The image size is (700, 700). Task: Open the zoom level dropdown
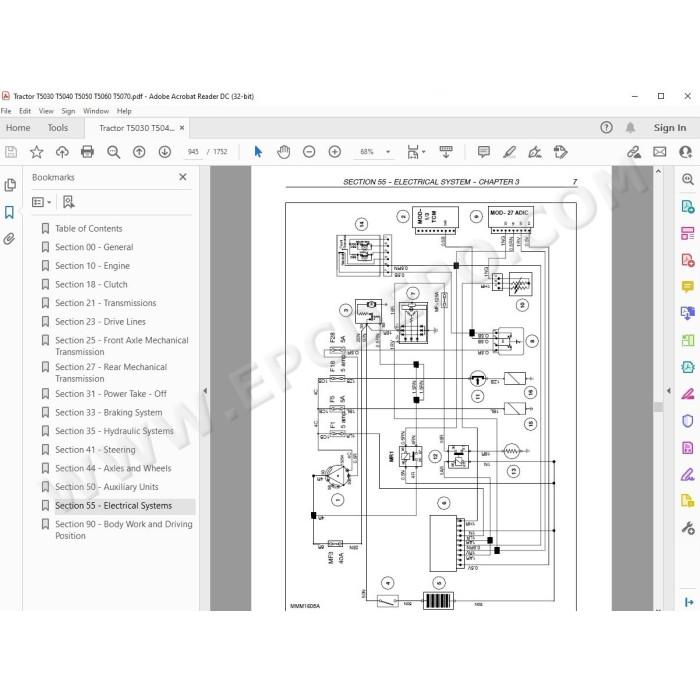(388, 152)
